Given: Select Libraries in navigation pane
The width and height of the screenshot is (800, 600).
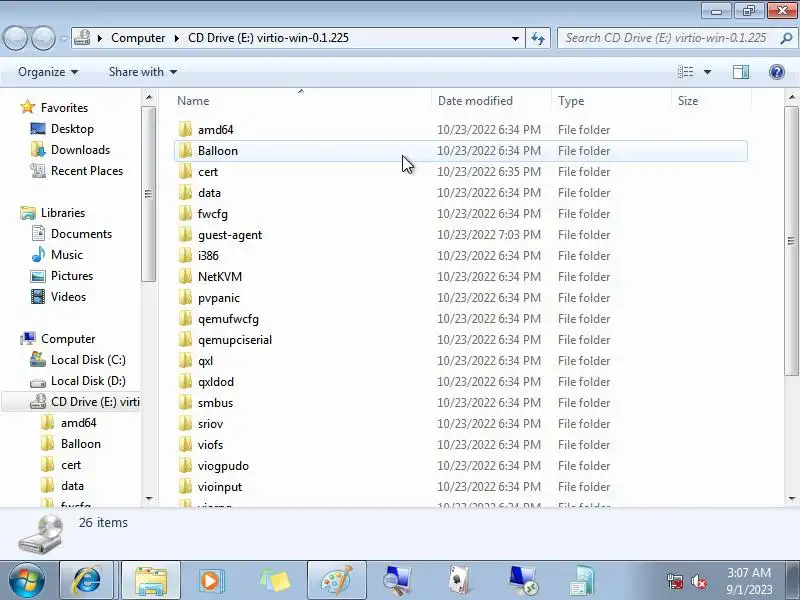Looking at the screenshot, I should point(63,213).
